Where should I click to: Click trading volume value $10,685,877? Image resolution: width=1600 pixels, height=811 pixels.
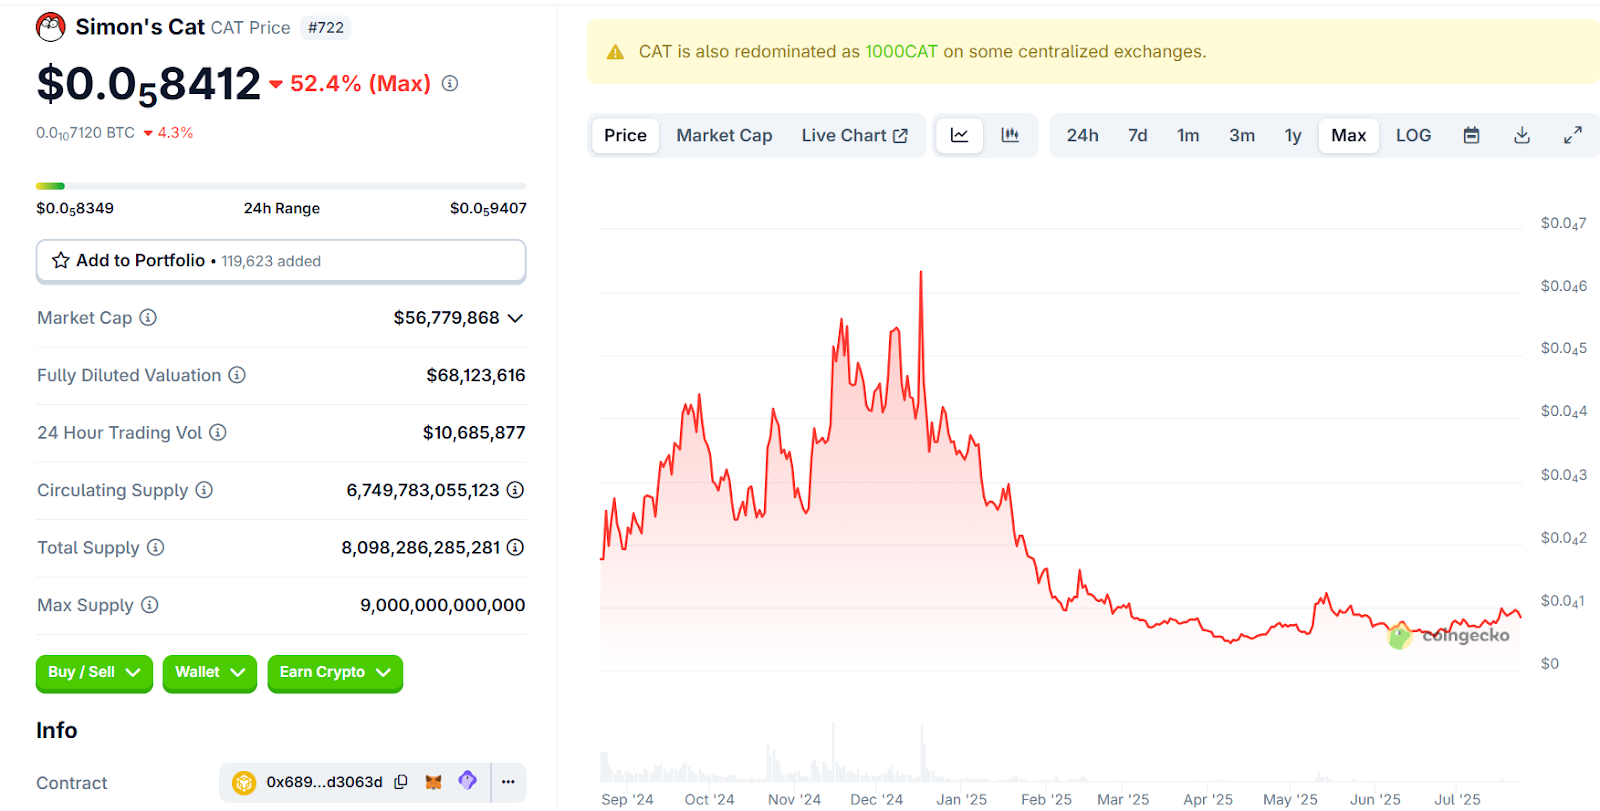click(474, 432)
